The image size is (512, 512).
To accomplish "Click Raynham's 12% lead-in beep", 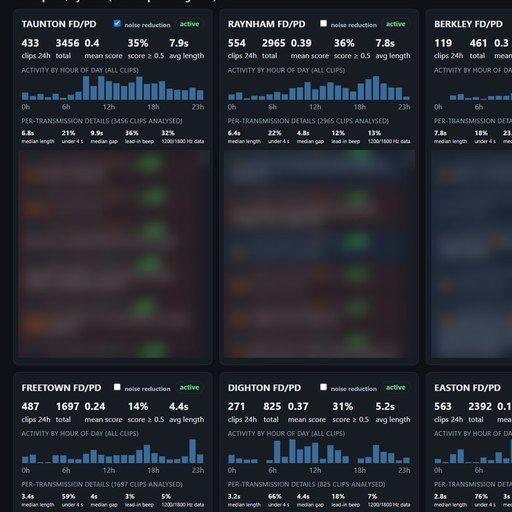I will [338, 133].
